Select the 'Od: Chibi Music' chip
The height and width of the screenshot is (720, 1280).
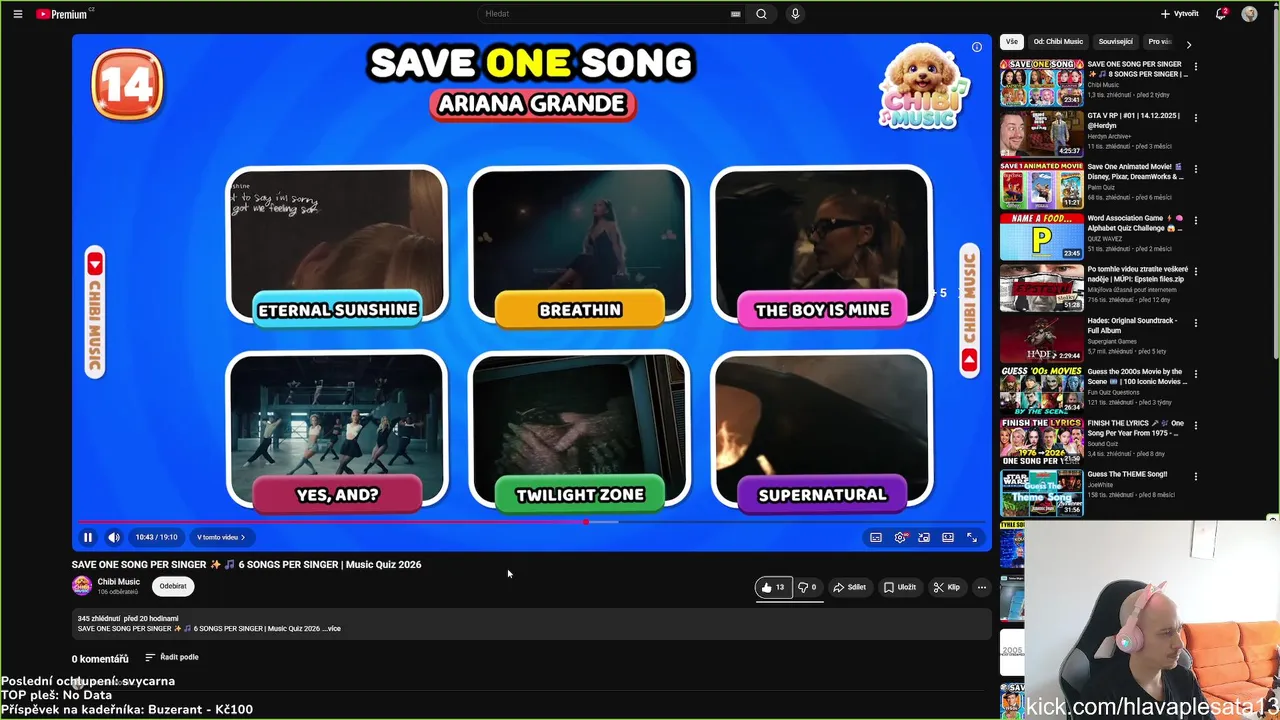point(1058,42)
